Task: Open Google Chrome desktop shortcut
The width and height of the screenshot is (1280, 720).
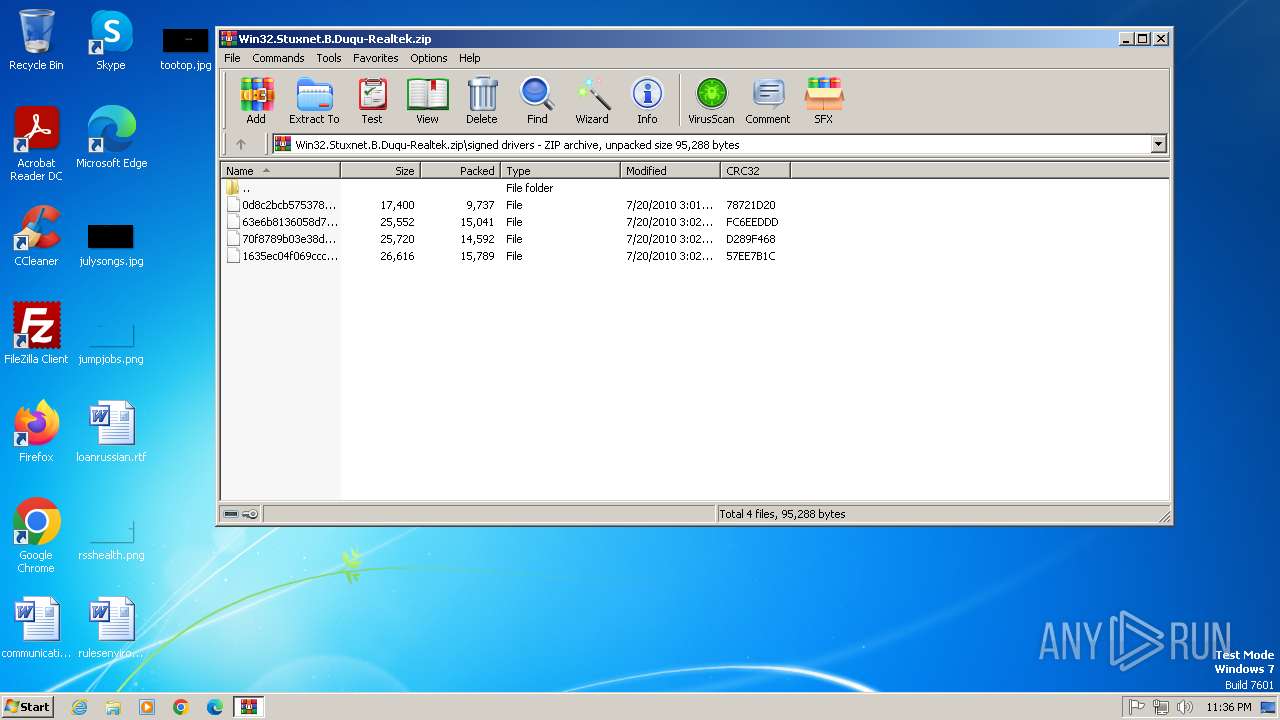Action: pos(36,536)
